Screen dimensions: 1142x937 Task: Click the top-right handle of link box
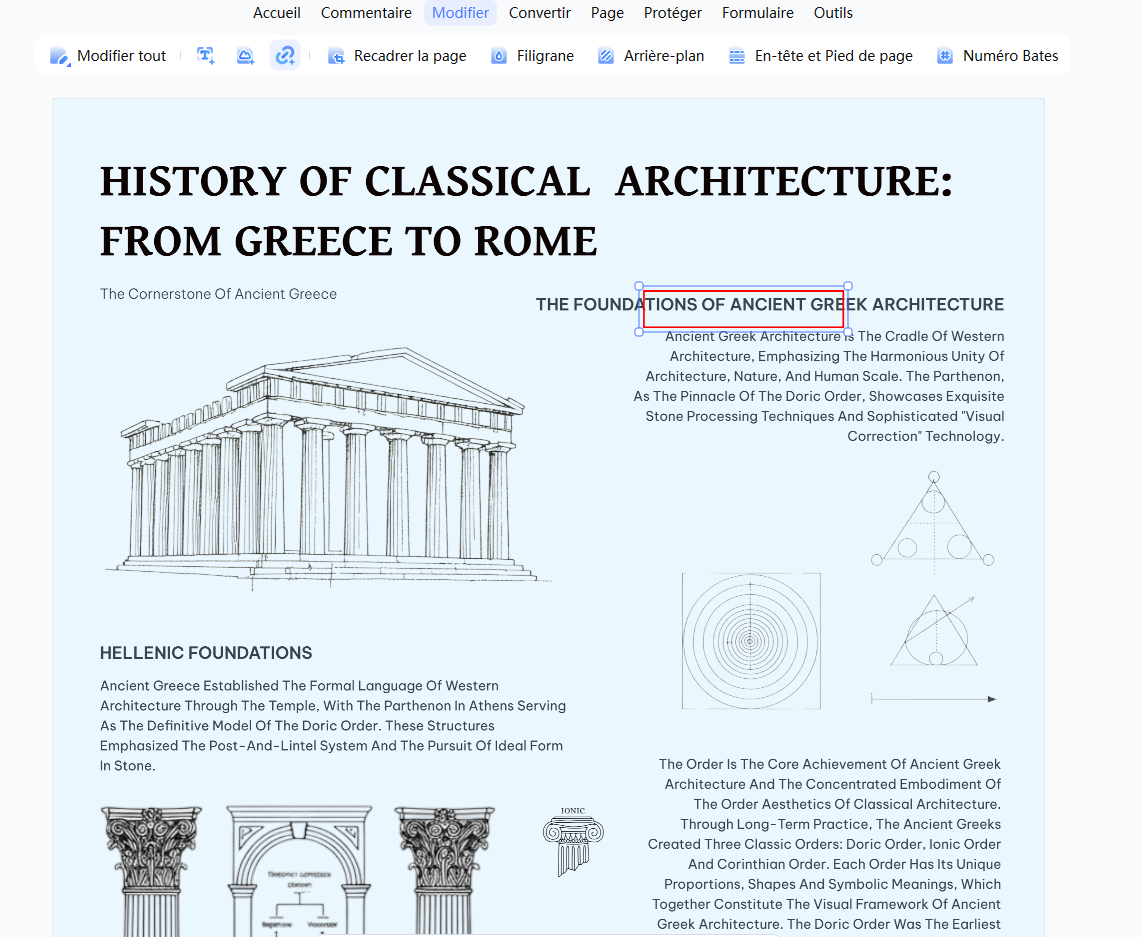[848, 286]
